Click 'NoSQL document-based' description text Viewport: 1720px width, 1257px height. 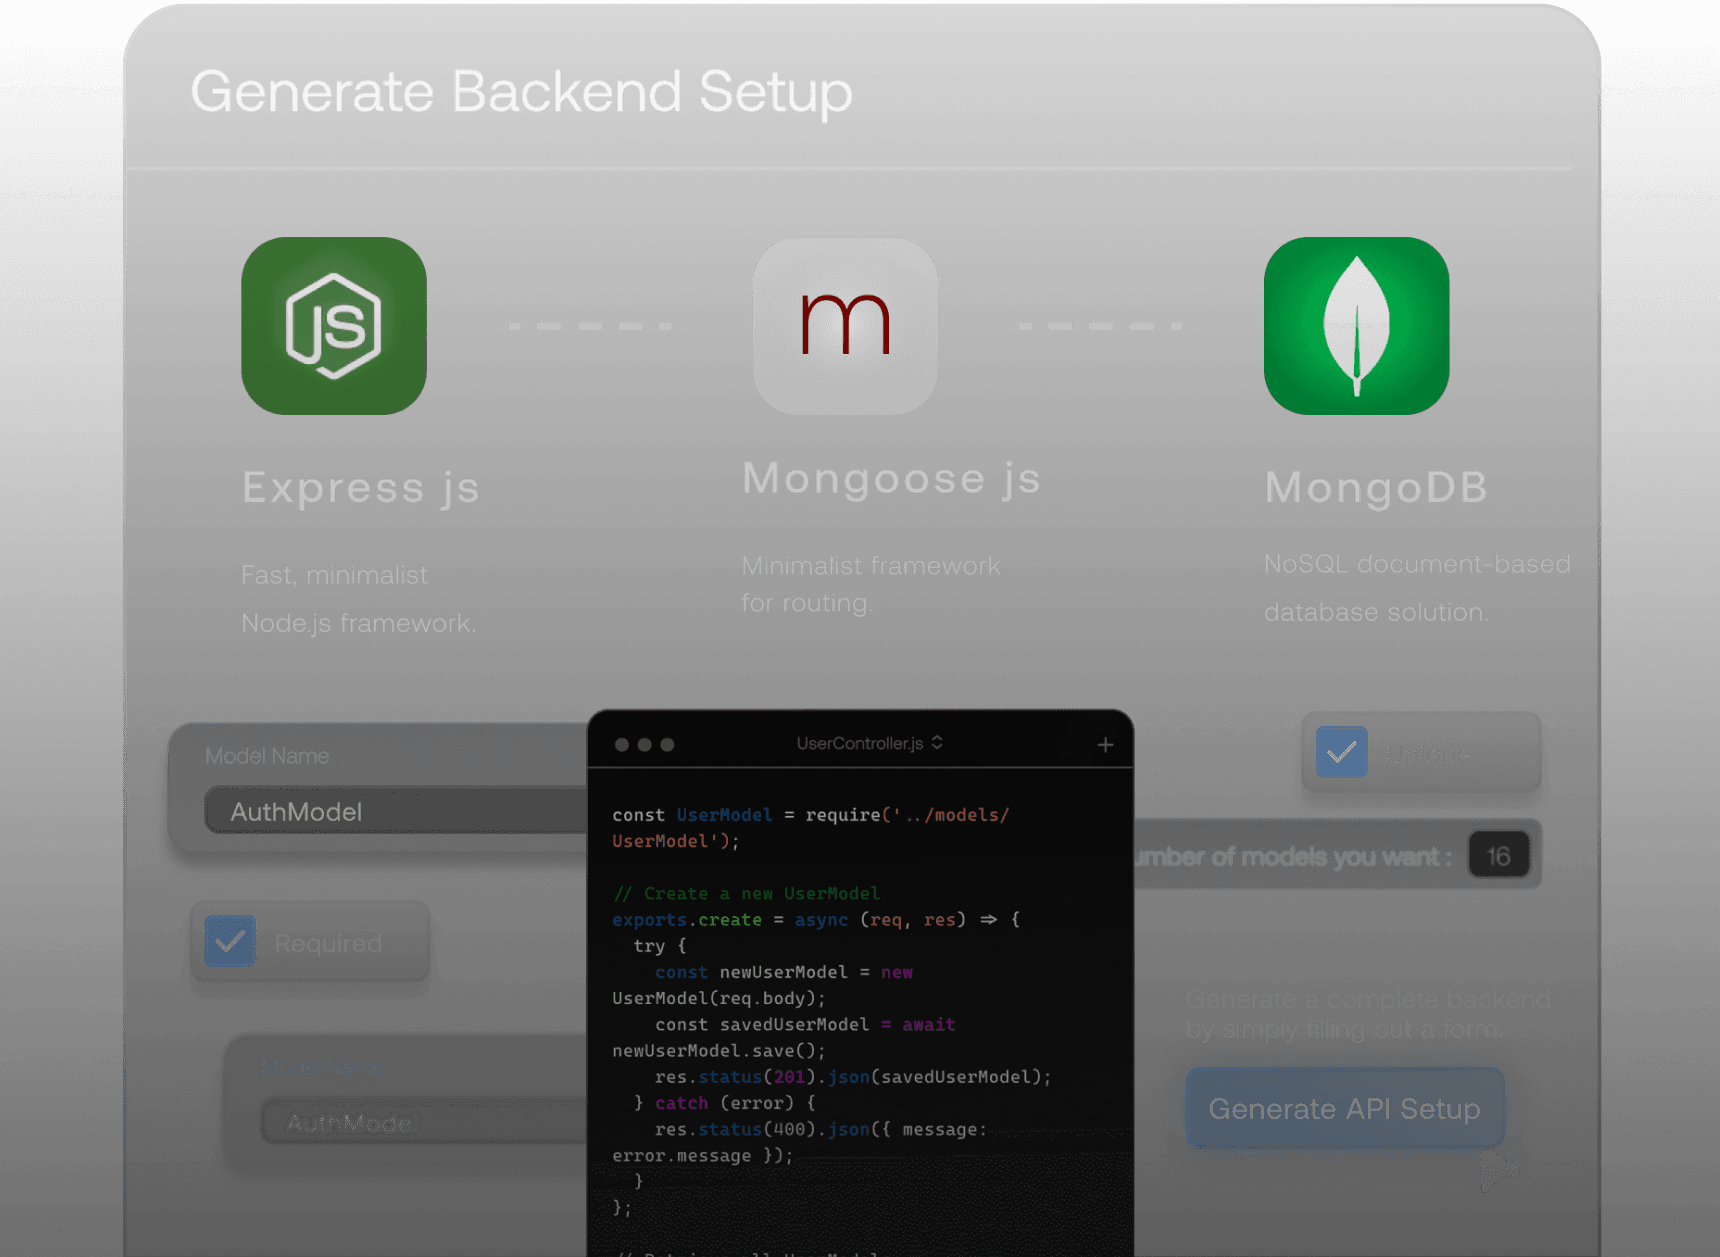1417,564
